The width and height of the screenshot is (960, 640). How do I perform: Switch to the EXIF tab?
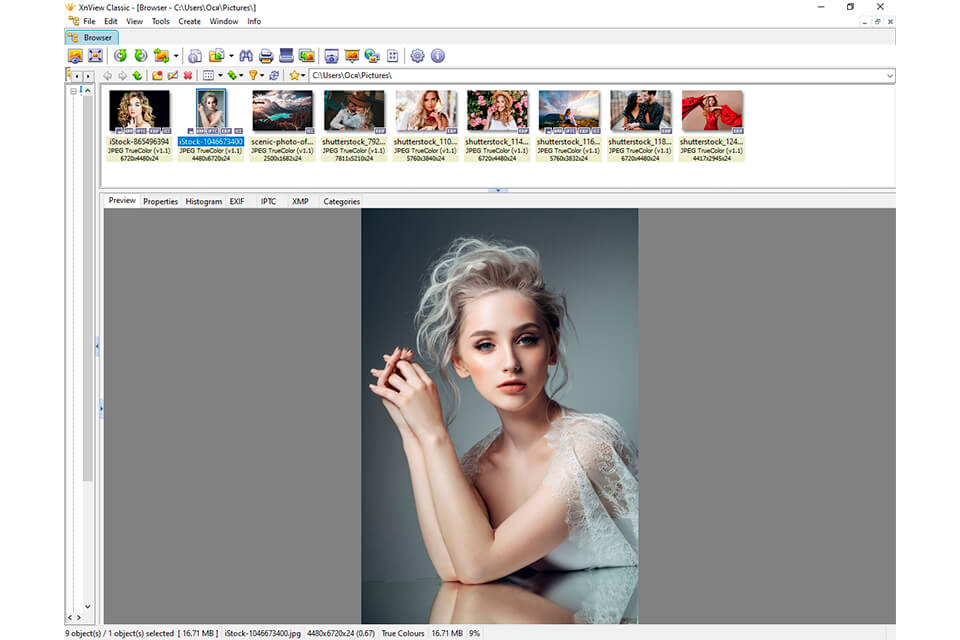pos(237,201)
